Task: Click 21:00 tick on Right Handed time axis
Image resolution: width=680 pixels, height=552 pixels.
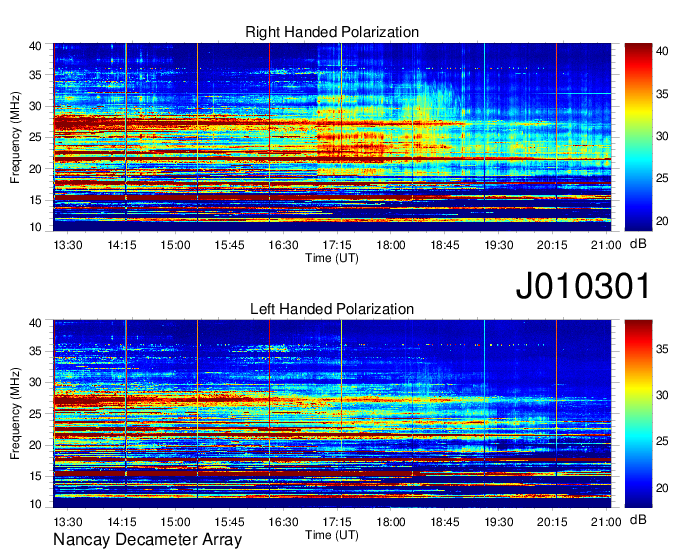Action: pyautogui.click(x=606, y=245)
